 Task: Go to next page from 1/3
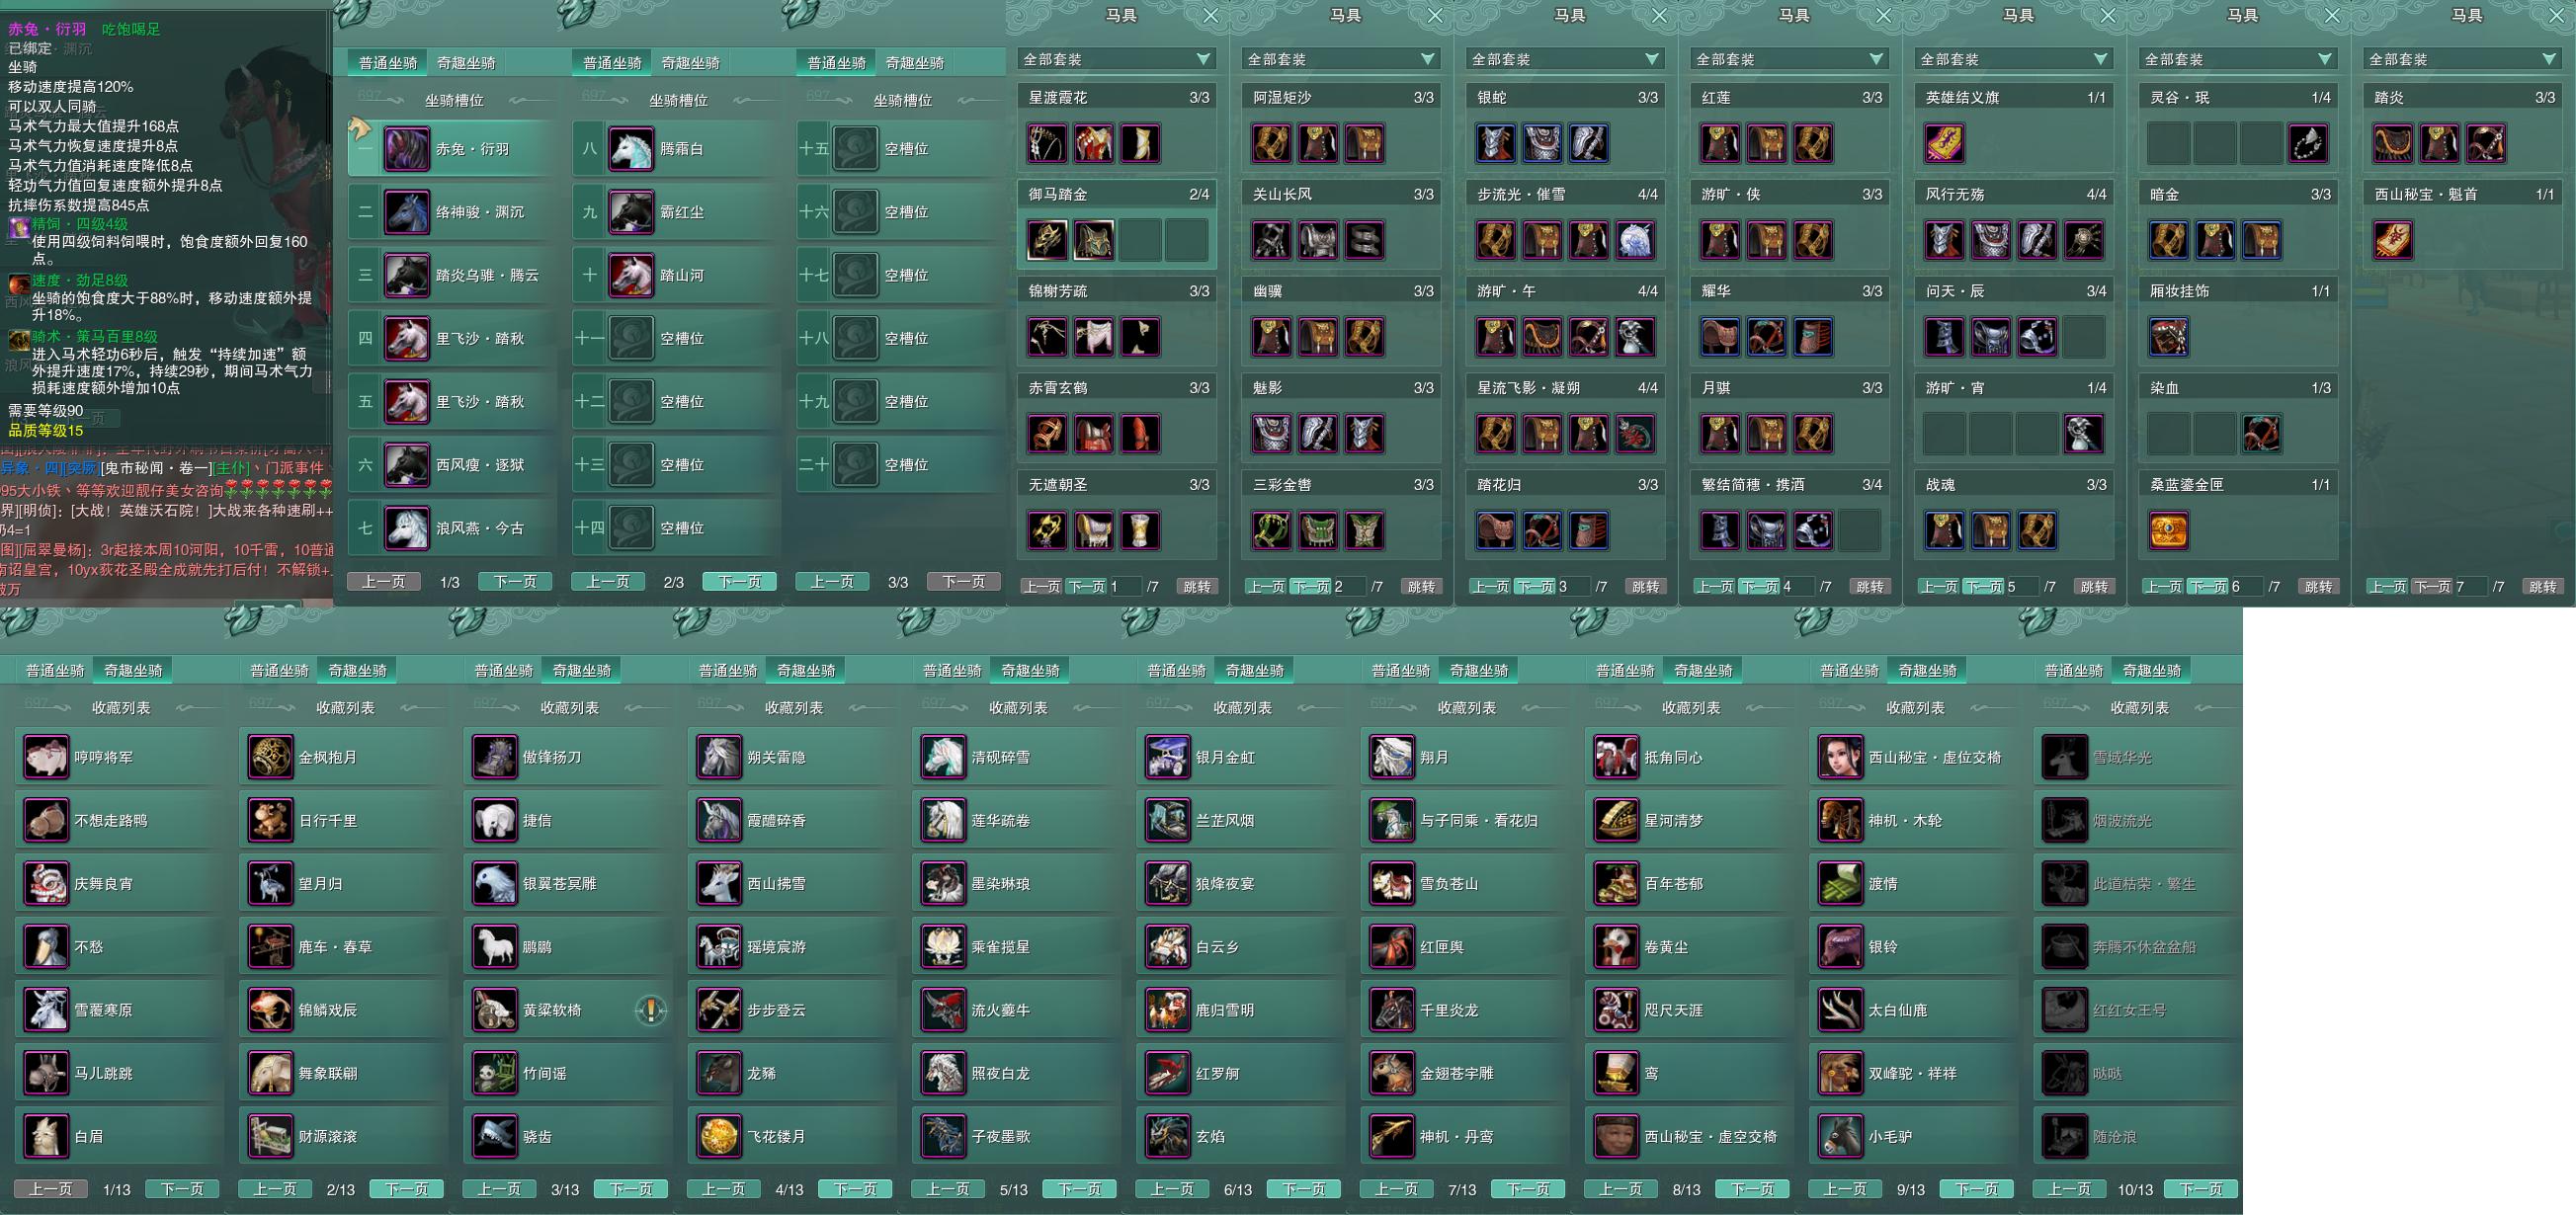(515, 582)
